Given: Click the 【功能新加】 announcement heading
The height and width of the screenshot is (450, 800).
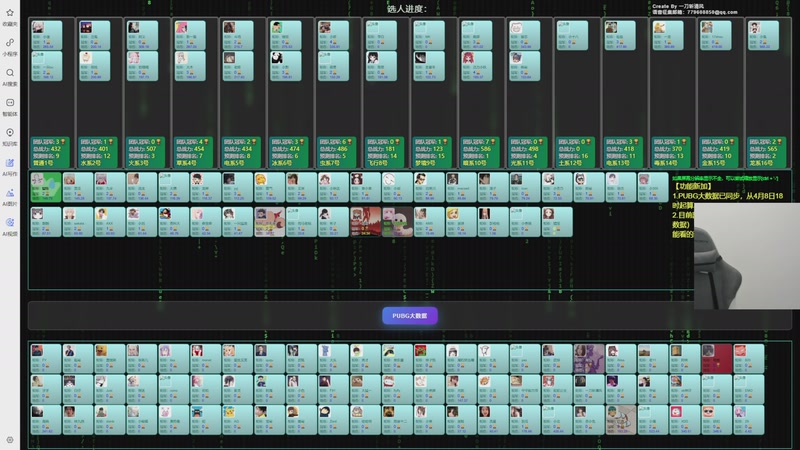Looking at the screenshot, I should tap(692, 187).
